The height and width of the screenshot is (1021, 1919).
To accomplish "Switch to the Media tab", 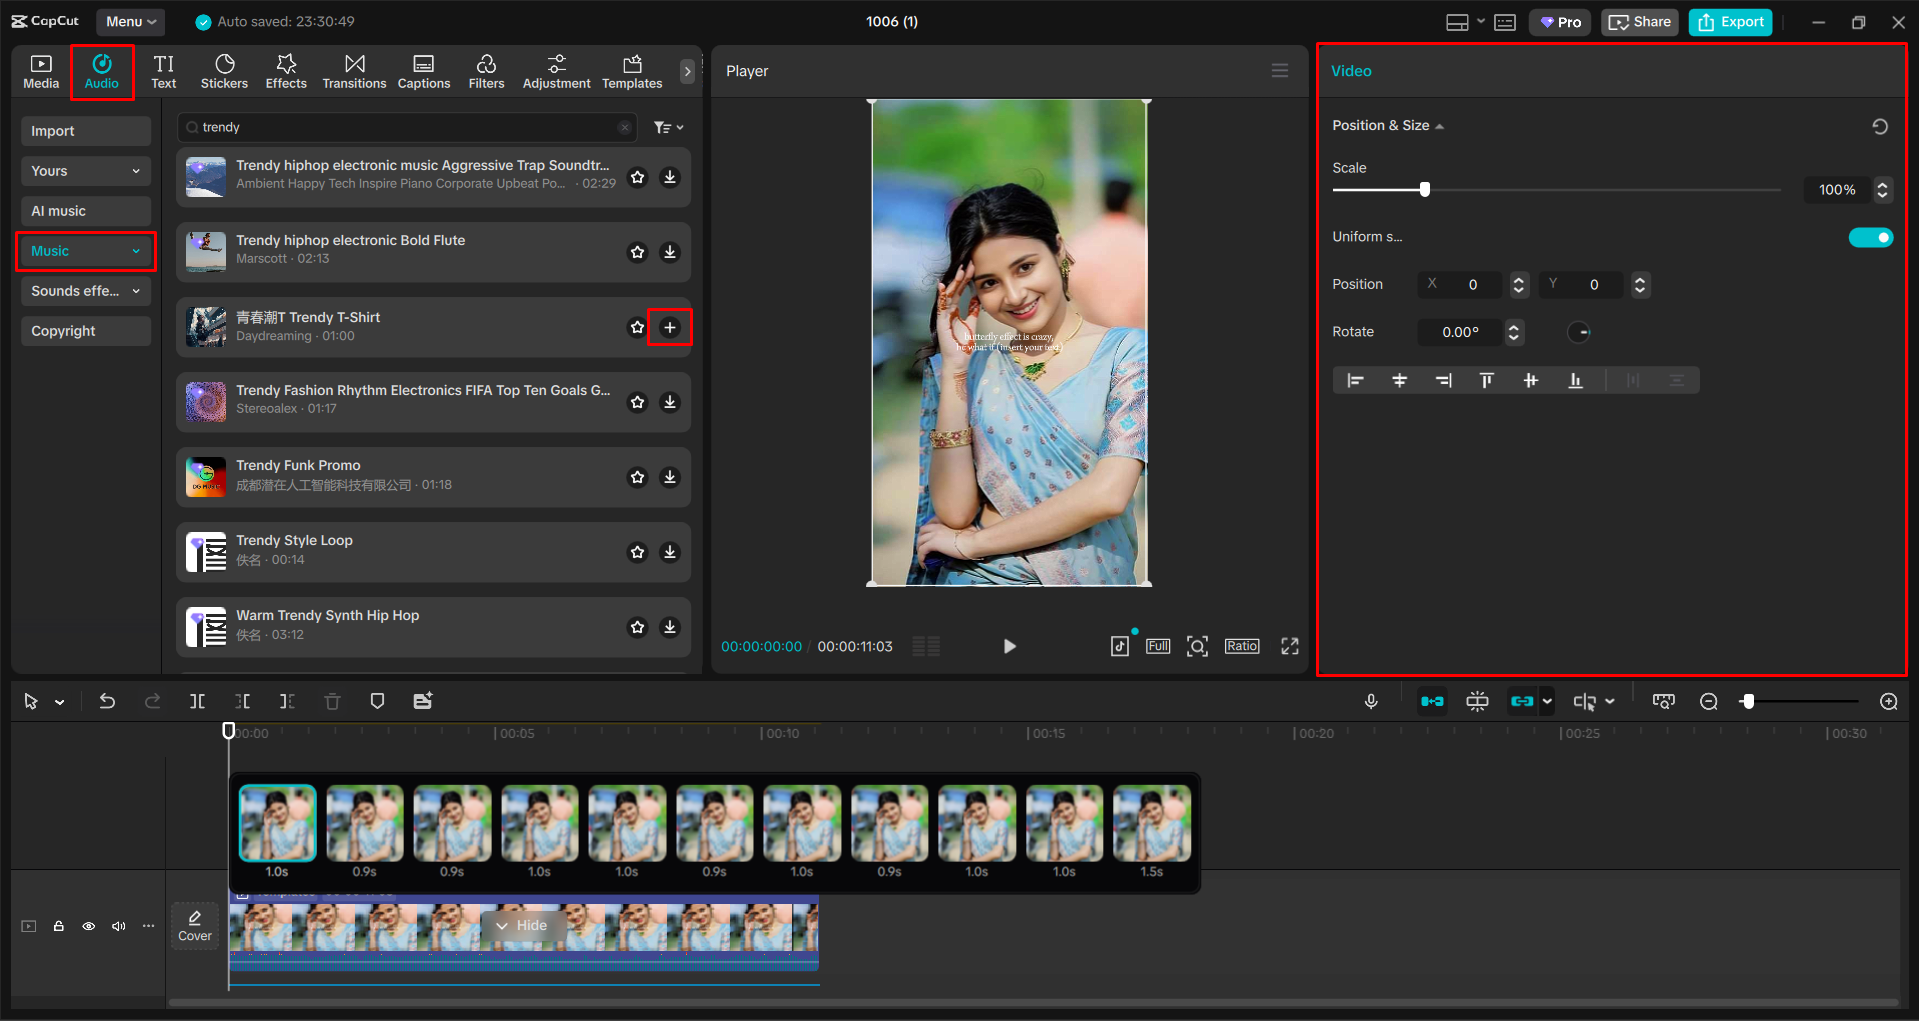I will coord(40,71).
